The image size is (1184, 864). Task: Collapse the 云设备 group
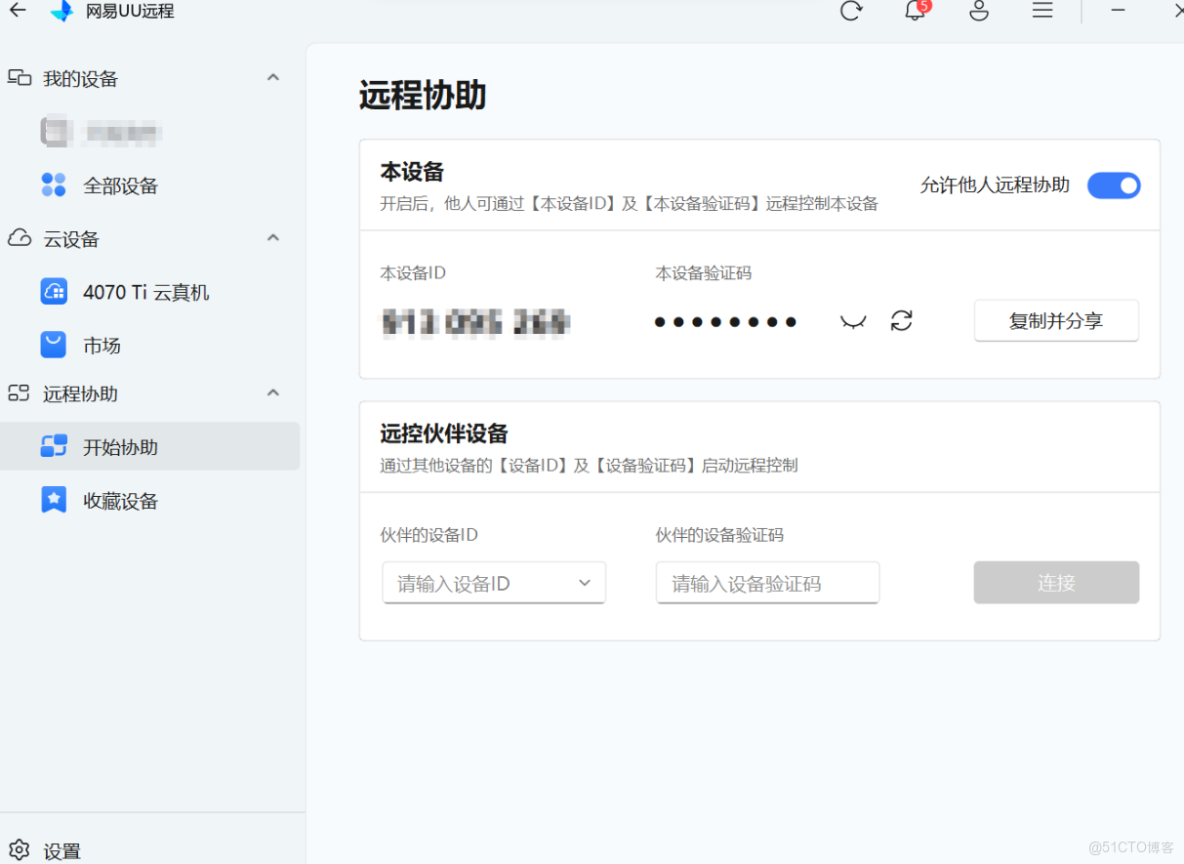(x=272, y=238)
